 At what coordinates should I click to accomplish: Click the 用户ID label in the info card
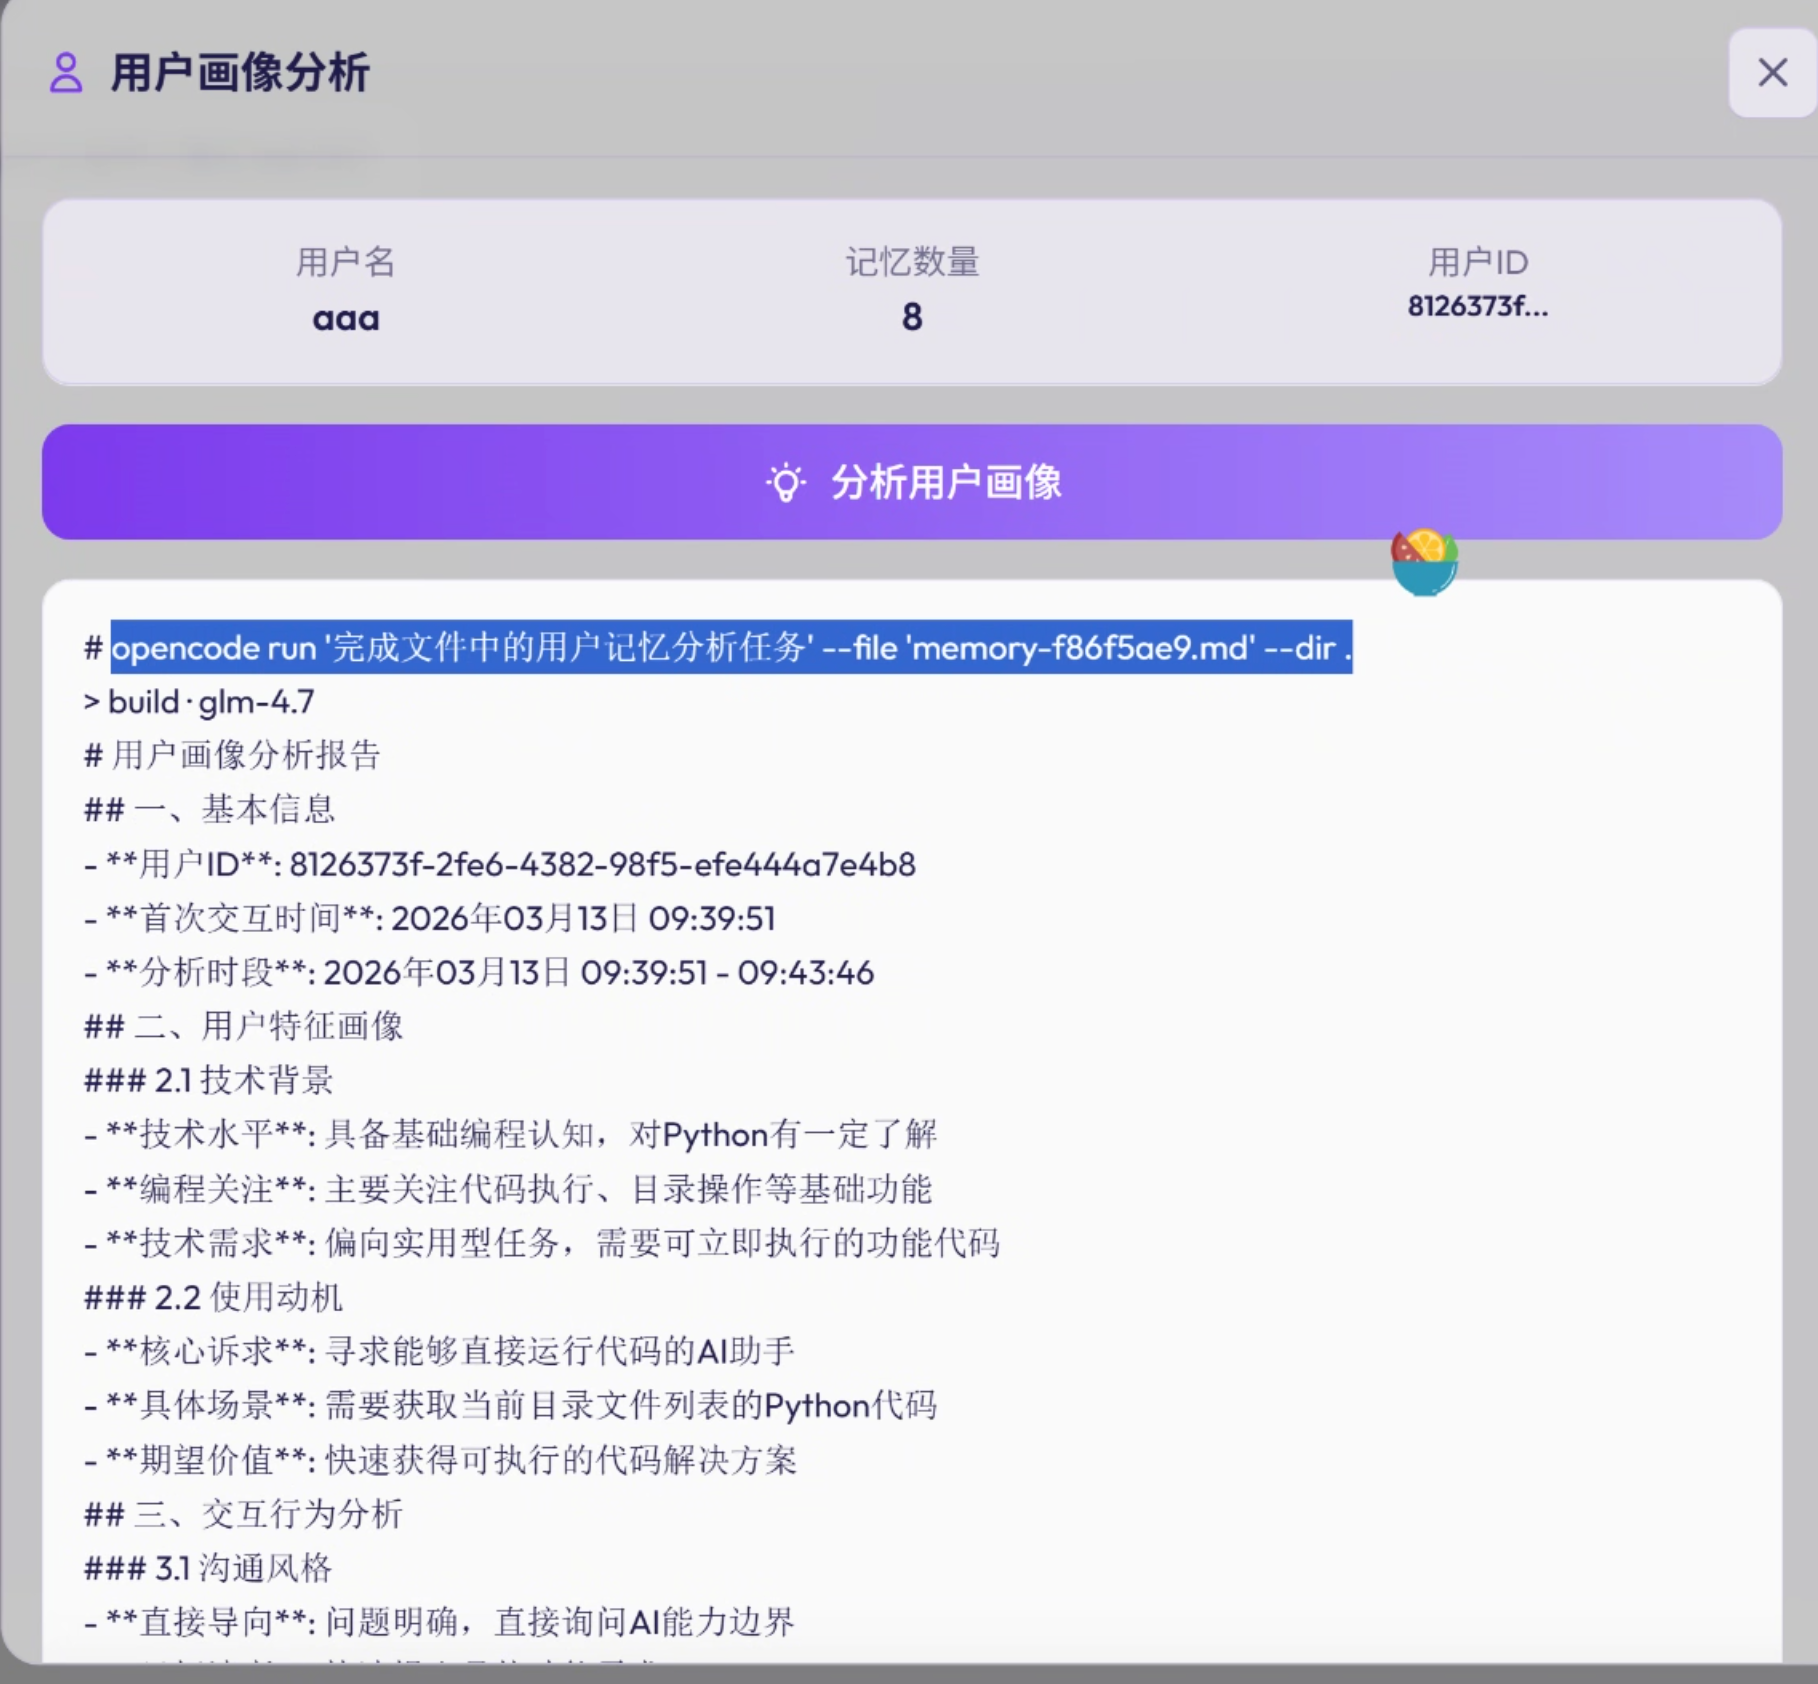click(x=1477, y=262)
